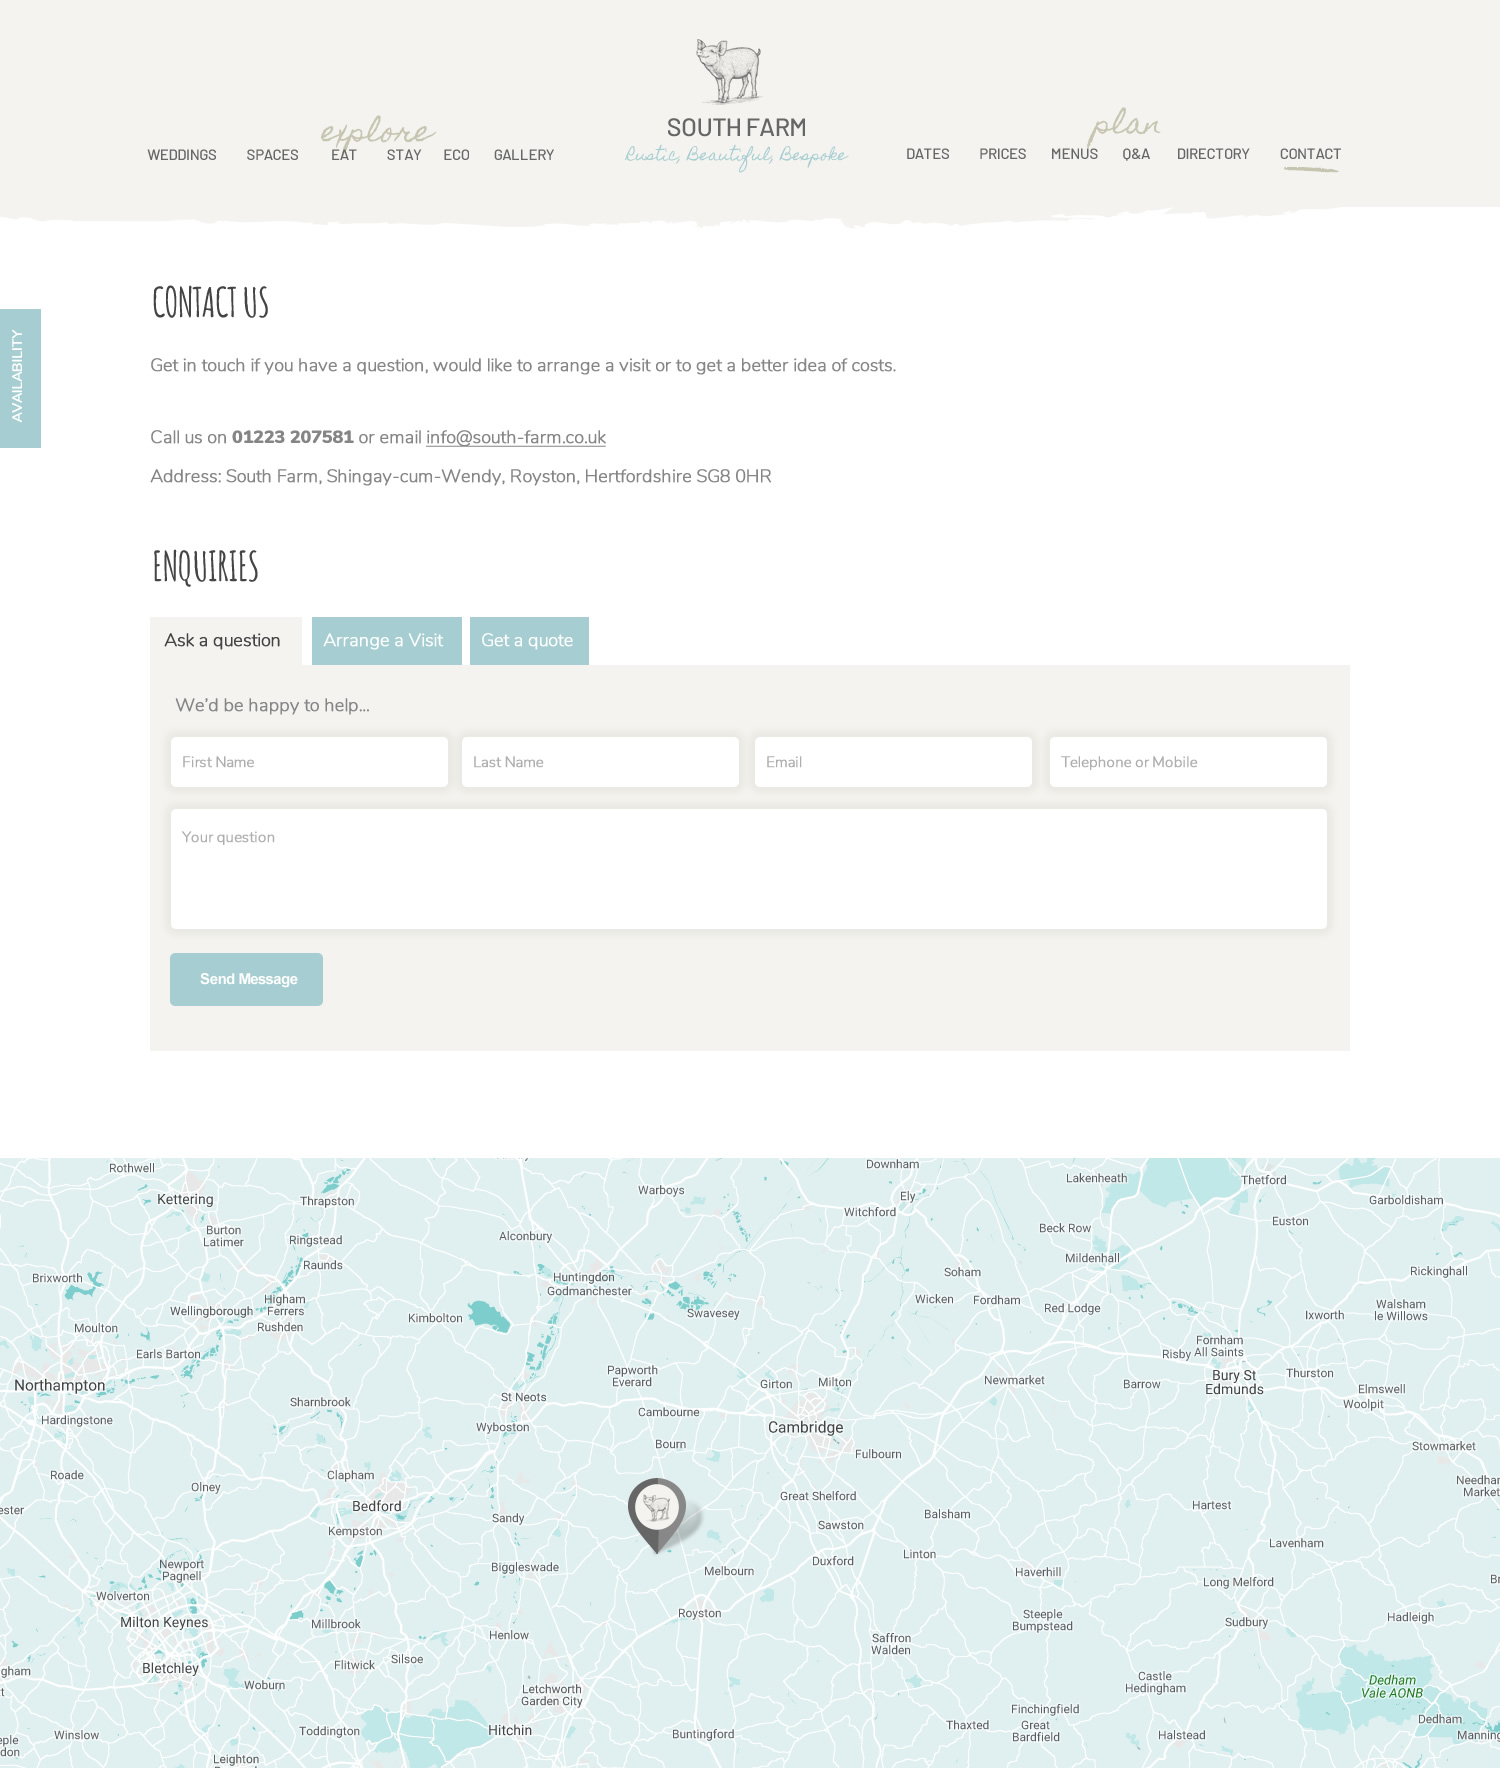
Task: Open the Availability side tab
Action: pos(20,378)
